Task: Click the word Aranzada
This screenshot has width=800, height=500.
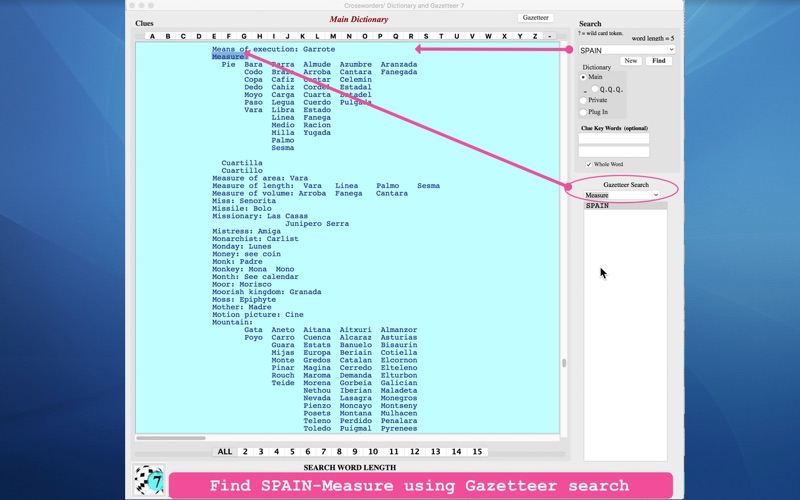Action: [398, 64]
